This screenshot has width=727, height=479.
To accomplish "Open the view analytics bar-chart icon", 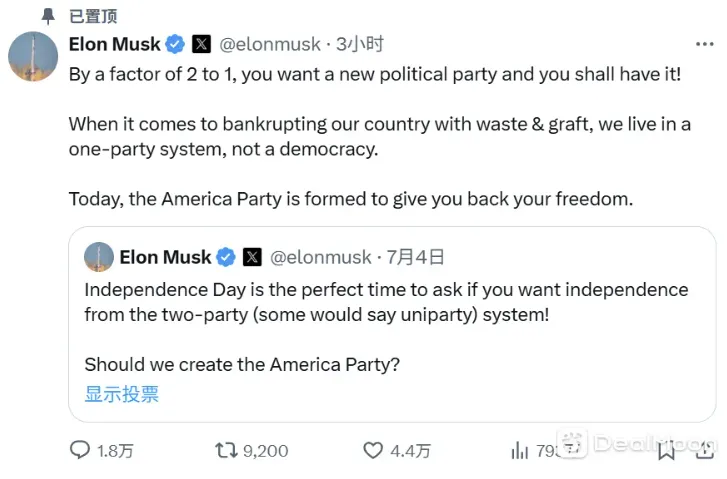I will (x=519, y=451).
